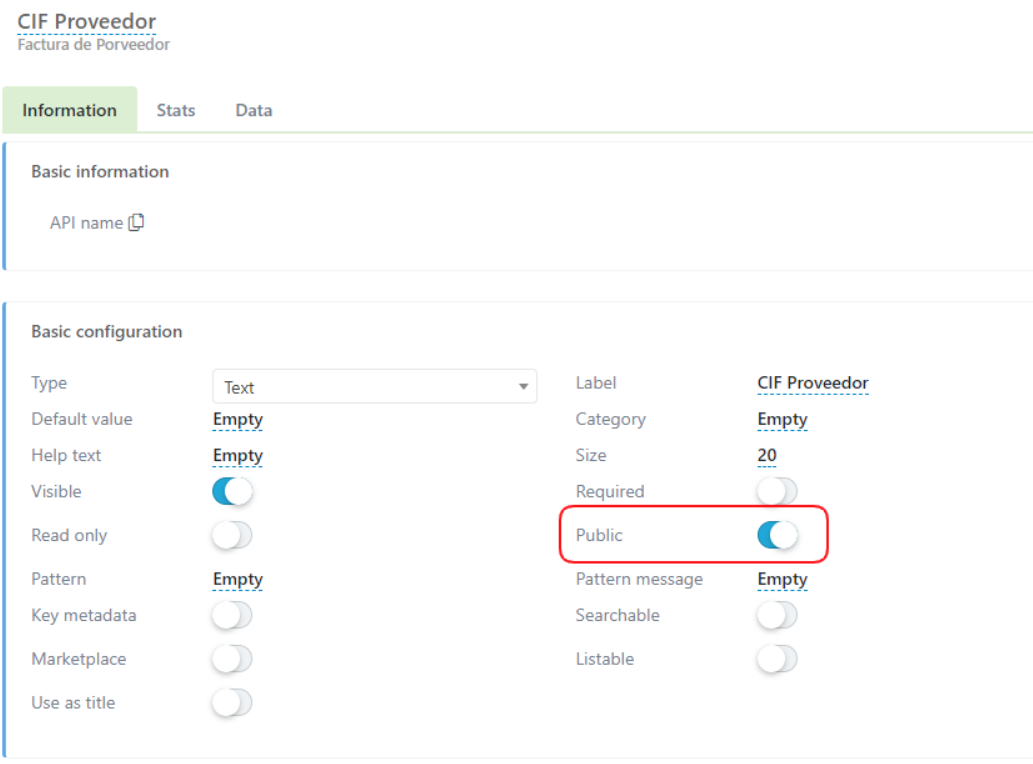Toggle the Listable switch on
This screenshot has width=1033, height=764.
click(x=777, y=660)
